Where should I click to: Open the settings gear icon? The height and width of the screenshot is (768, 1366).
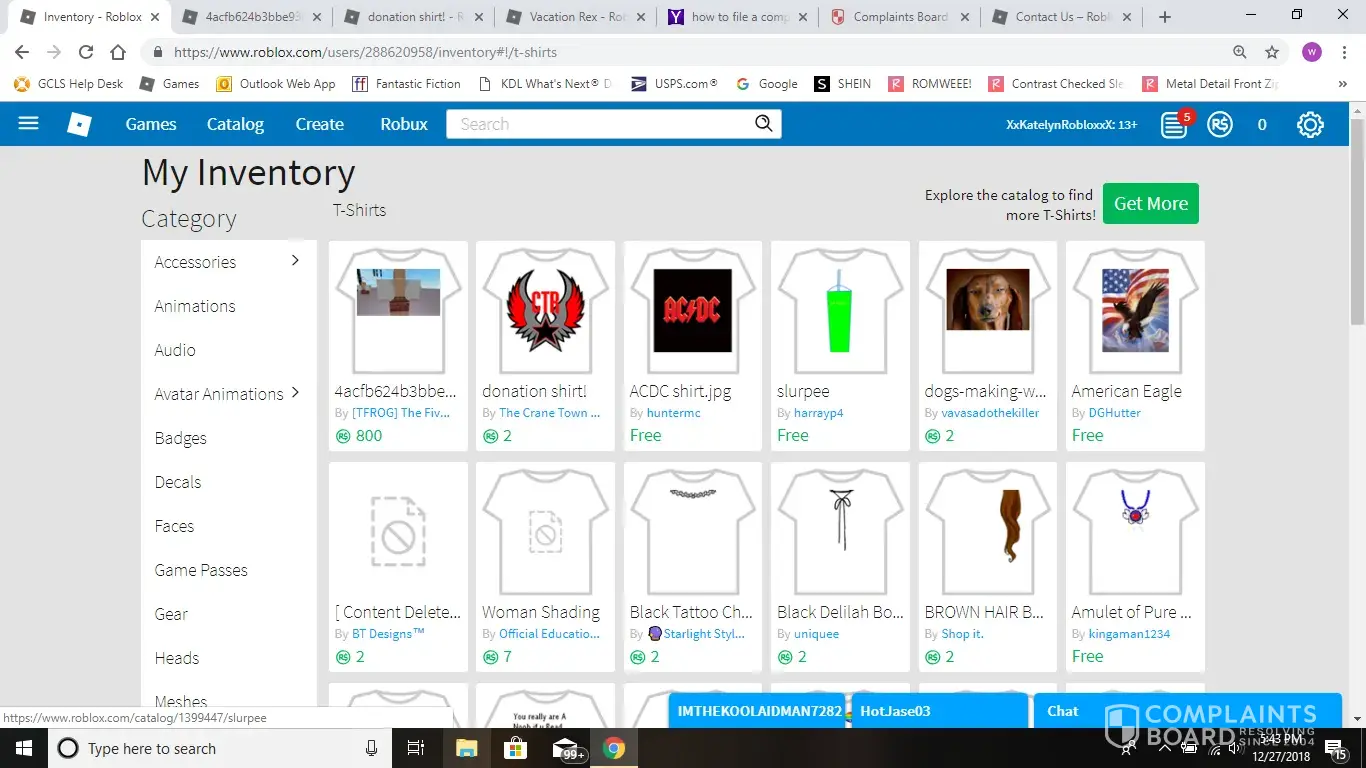tap(1310, 125)
